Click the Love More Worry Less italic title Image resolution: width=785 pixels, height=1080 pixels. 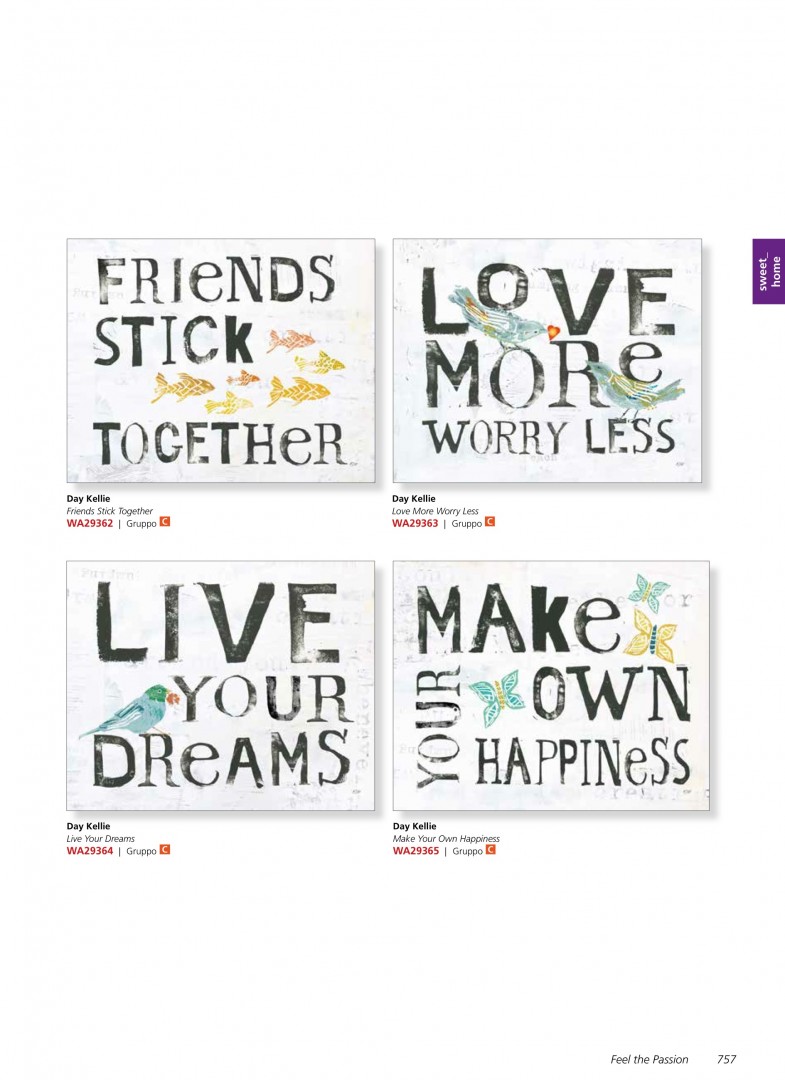[435, 511]
